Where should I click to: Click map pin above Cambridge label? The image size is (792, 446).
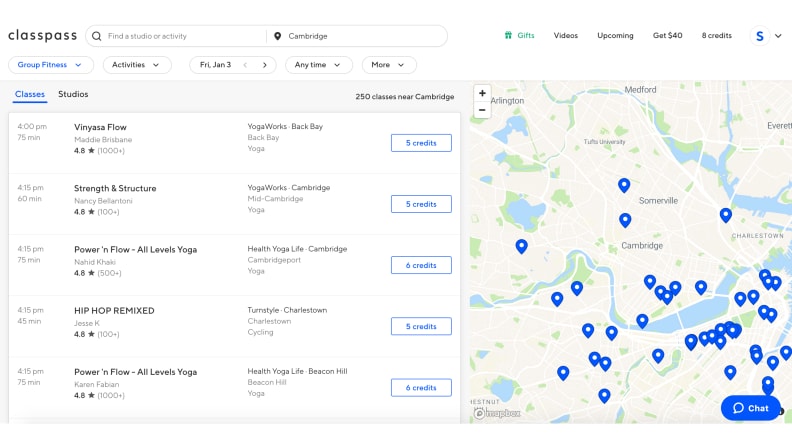[x=625, y=220]
